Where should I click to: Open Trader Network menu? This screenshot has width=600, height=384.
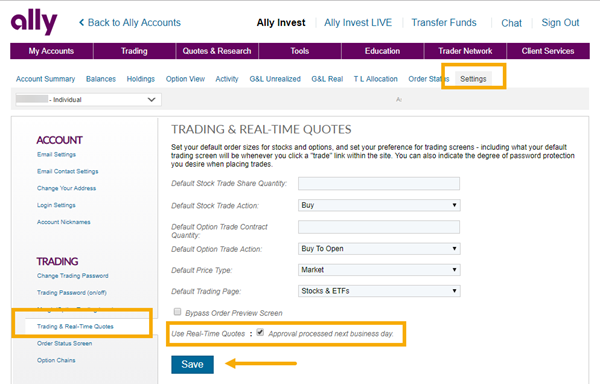tap(465, 51)
